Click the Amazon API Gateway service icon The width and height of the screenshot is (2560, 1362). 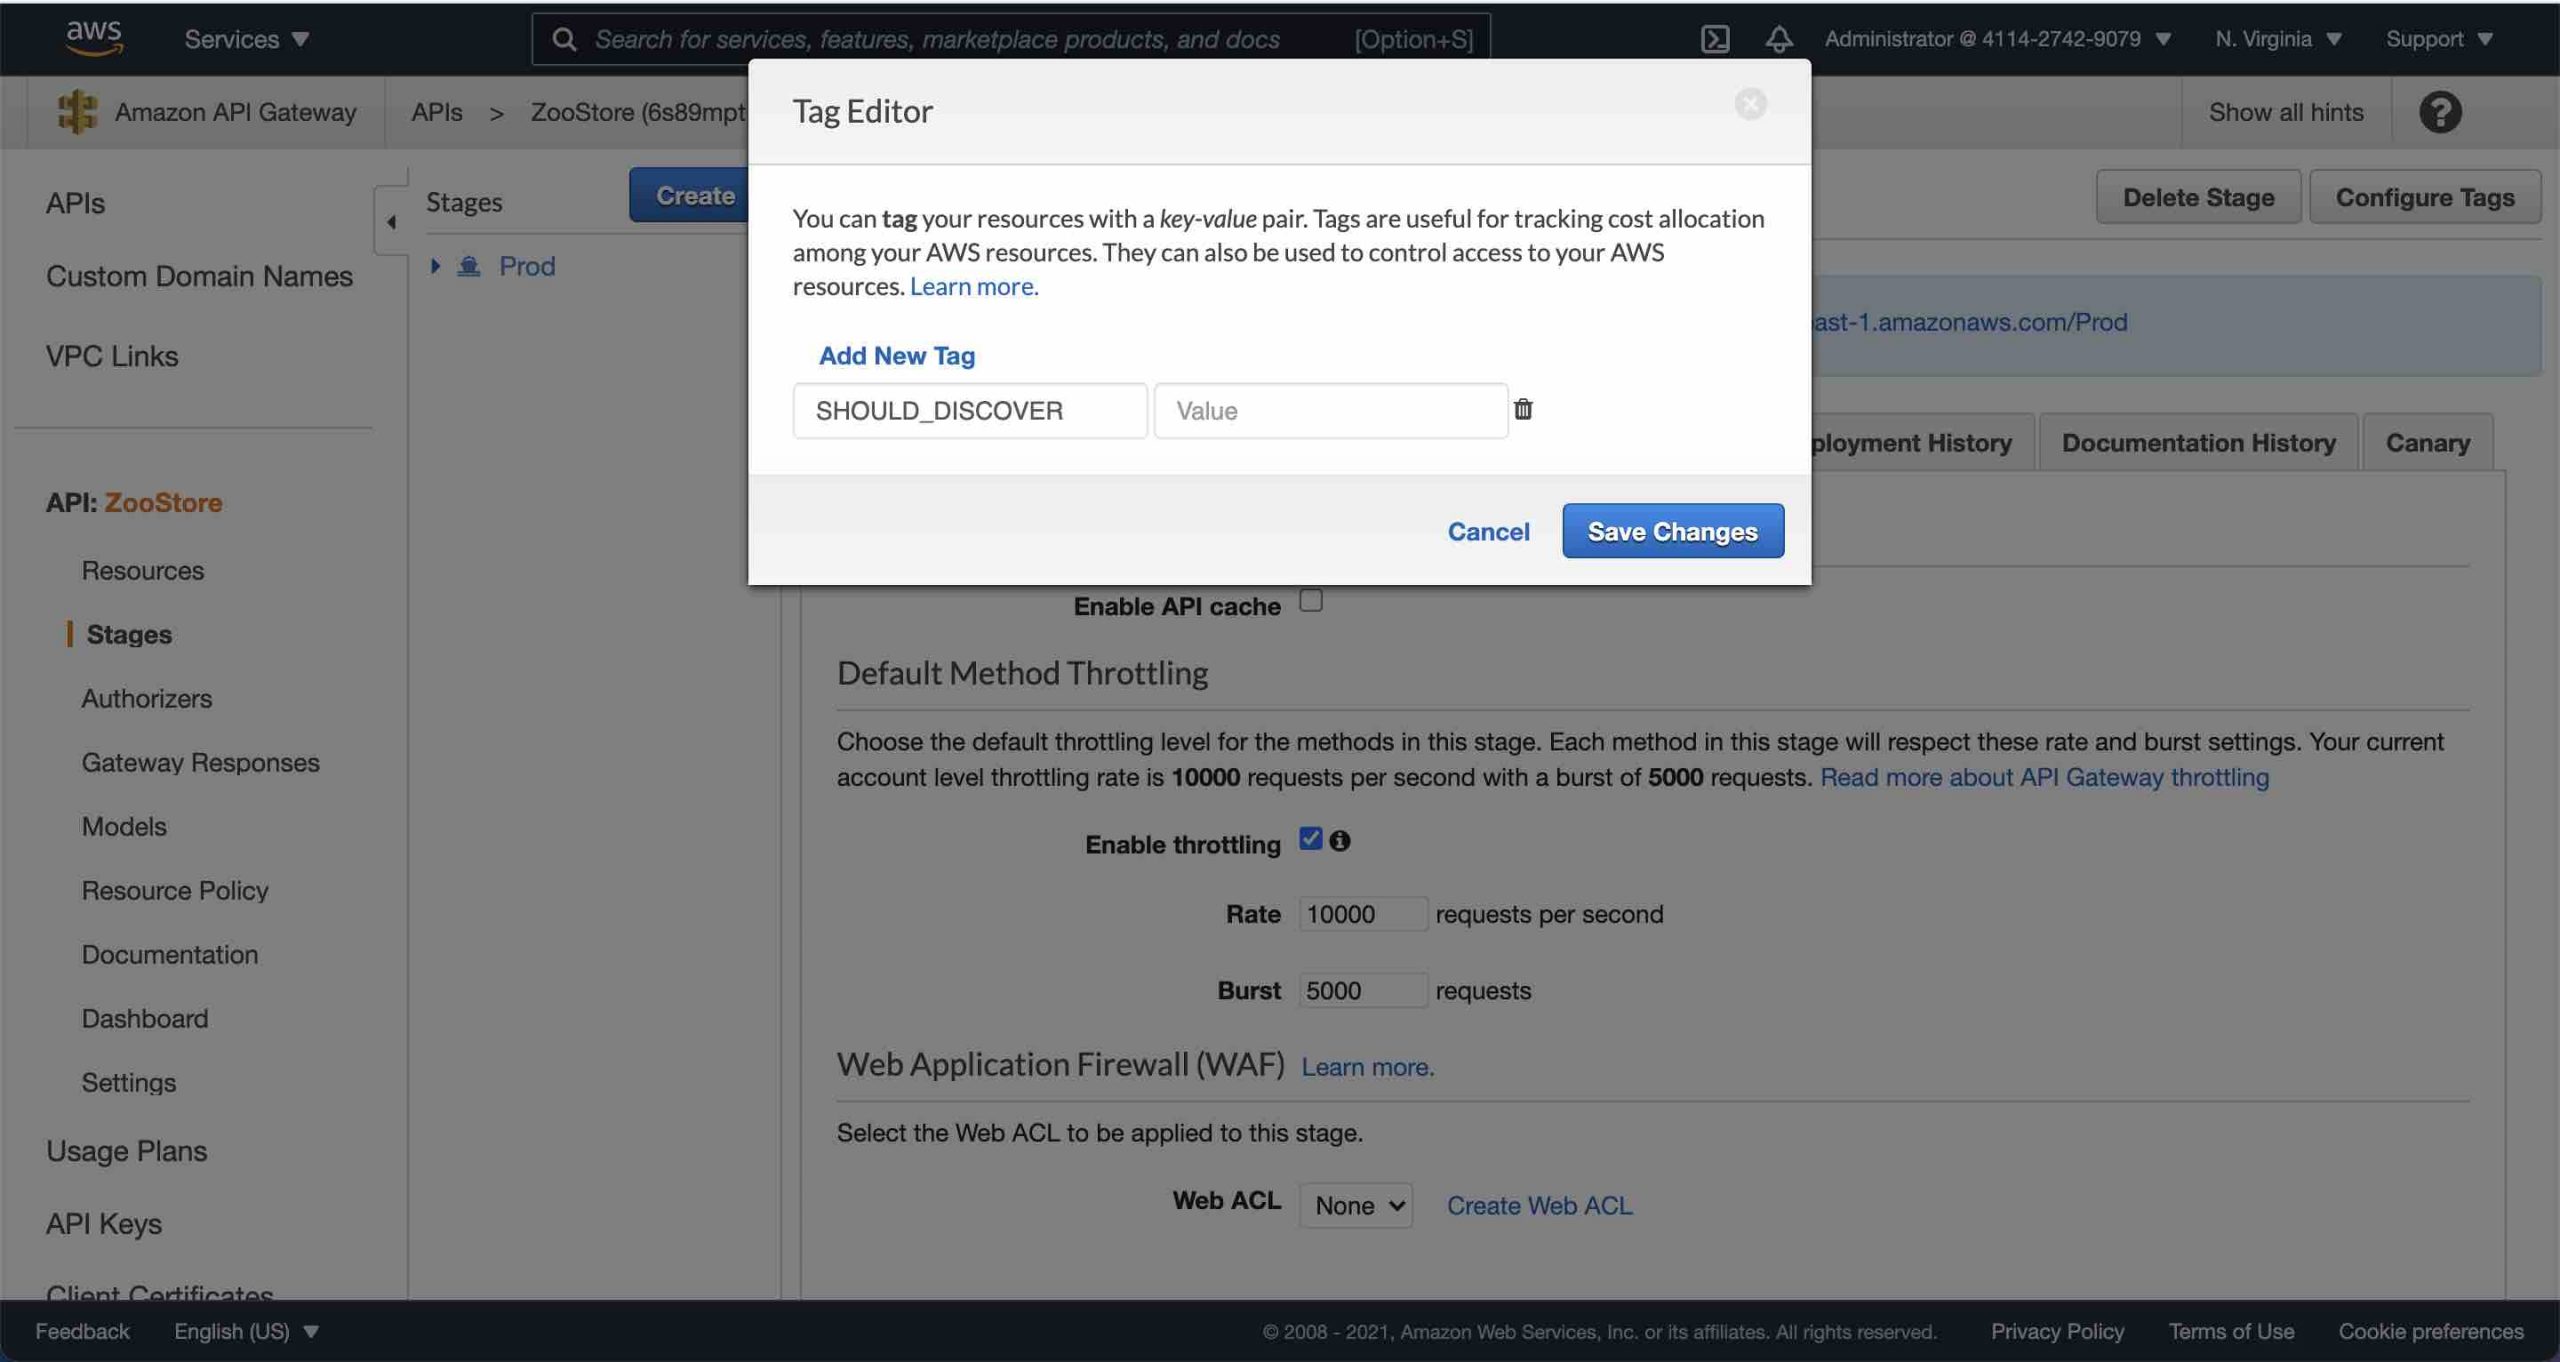click(77, 111)
